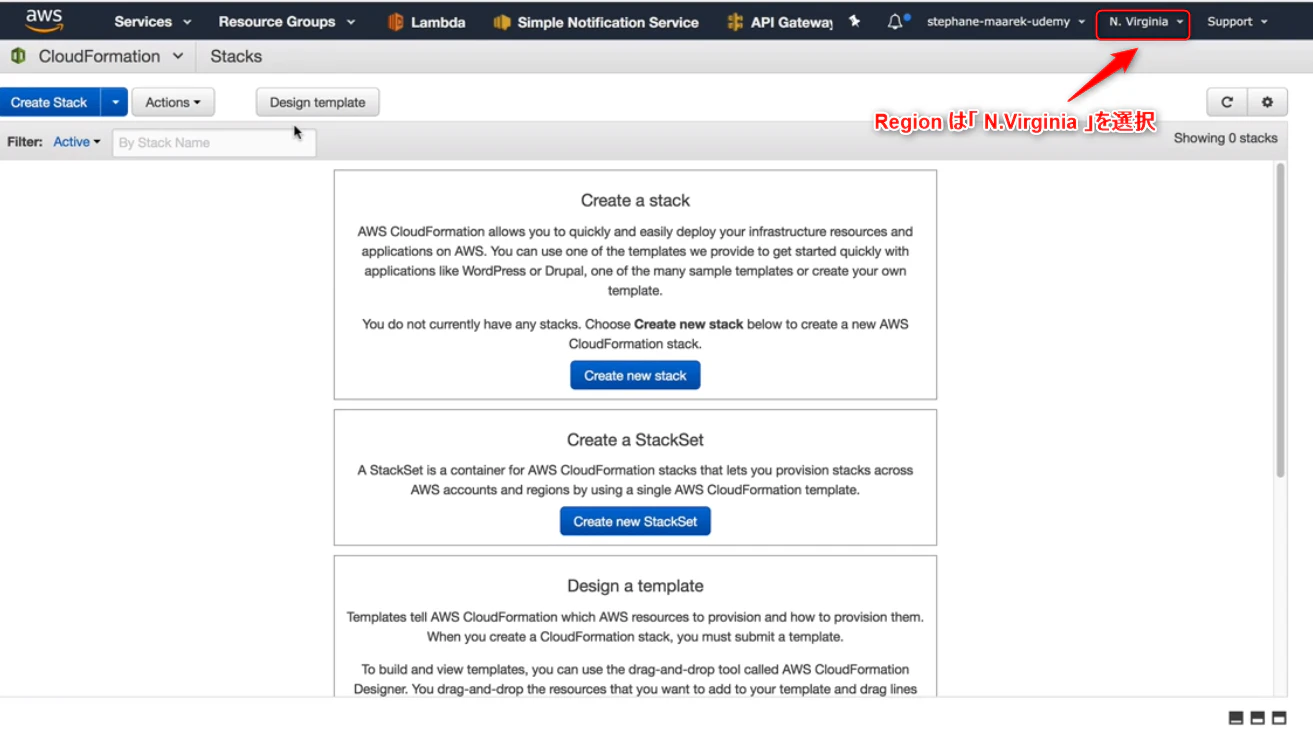This screenshot has height=730, width=1313.
Task: Open the notifications bell icon
Action: tap(895, 21)
